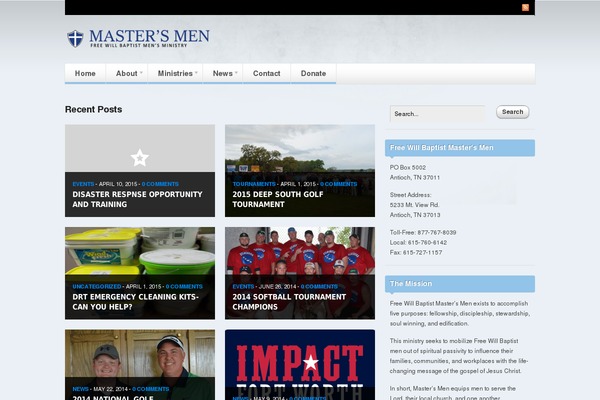Click Events category on Disaster Response post
This screenshot has width=600, height=400.
pos(83,184)
